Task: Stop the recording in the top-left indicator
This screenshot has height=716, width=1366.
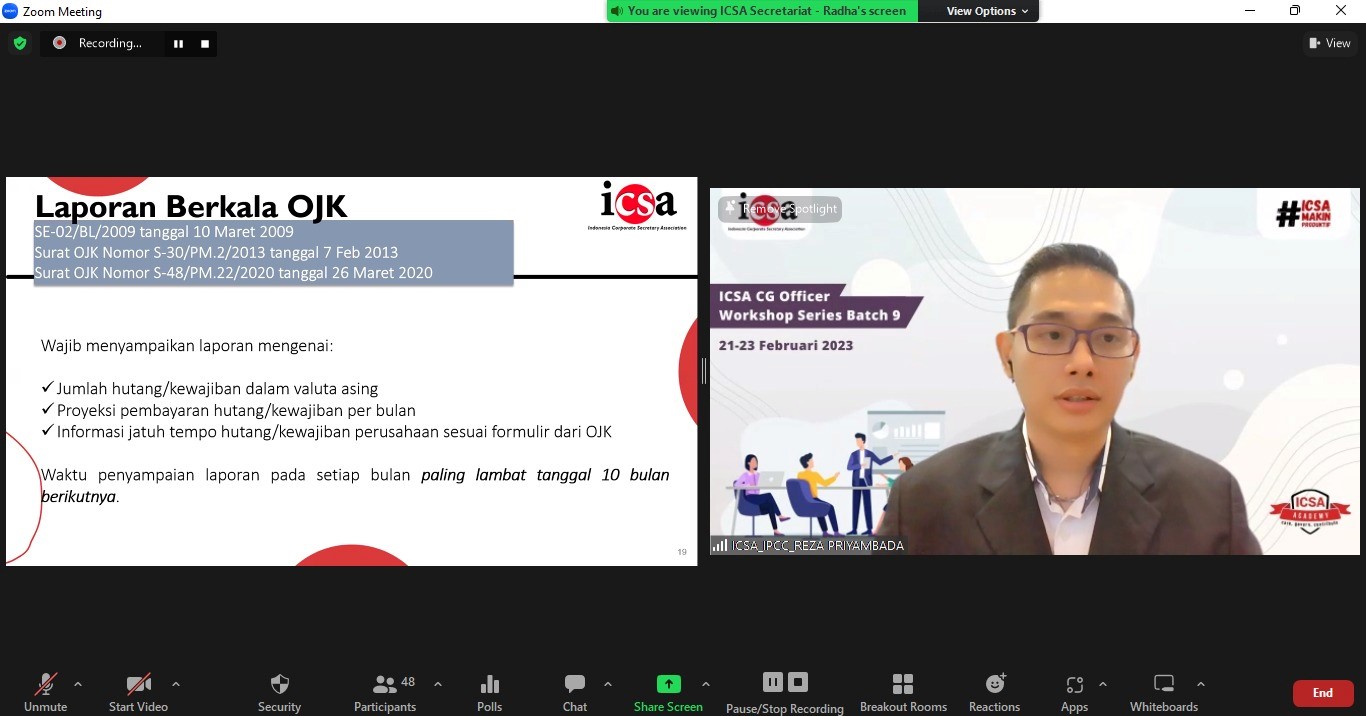Action: (x=205, y=44)
